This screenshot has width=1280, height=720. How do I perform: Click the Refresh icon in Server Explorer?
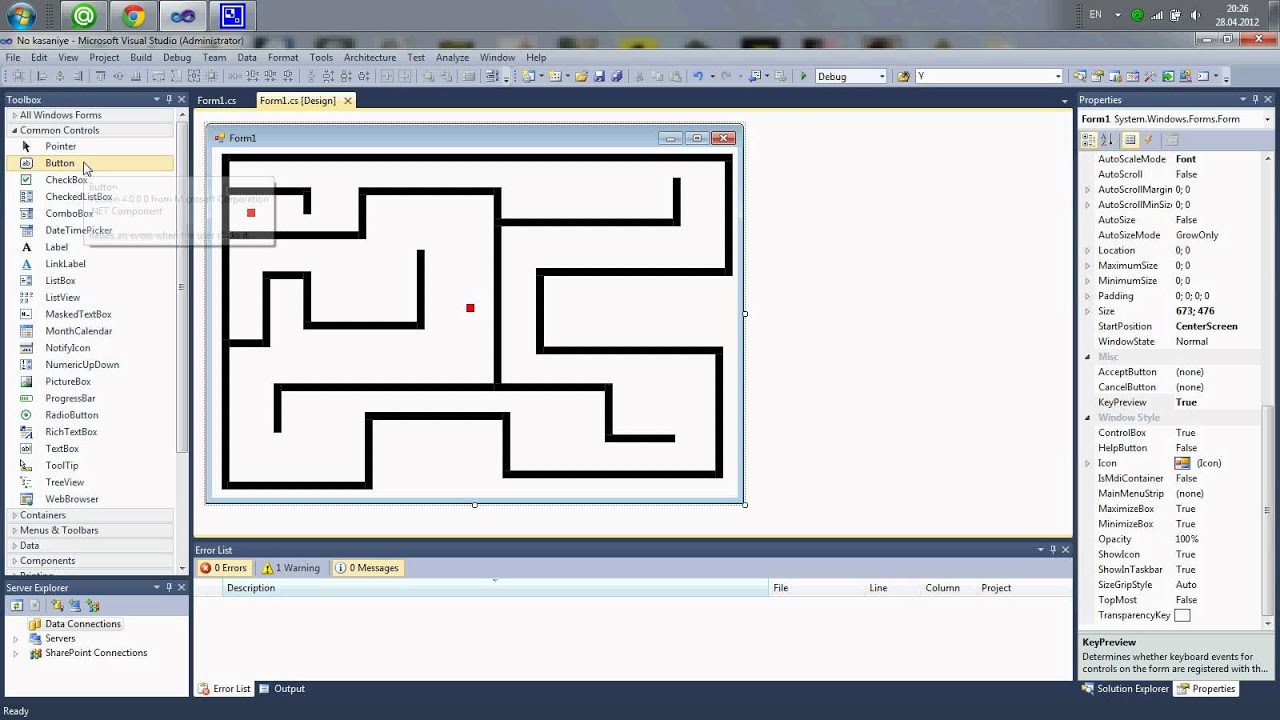pos(17,606)
